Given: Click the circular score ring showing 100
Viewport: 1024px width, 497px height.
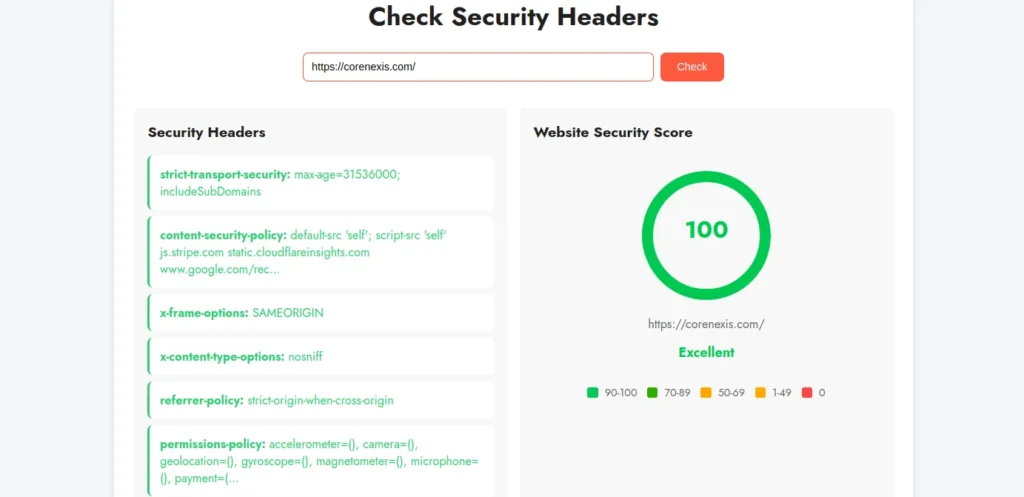Looking at the screenshot, I should [706, 236].
